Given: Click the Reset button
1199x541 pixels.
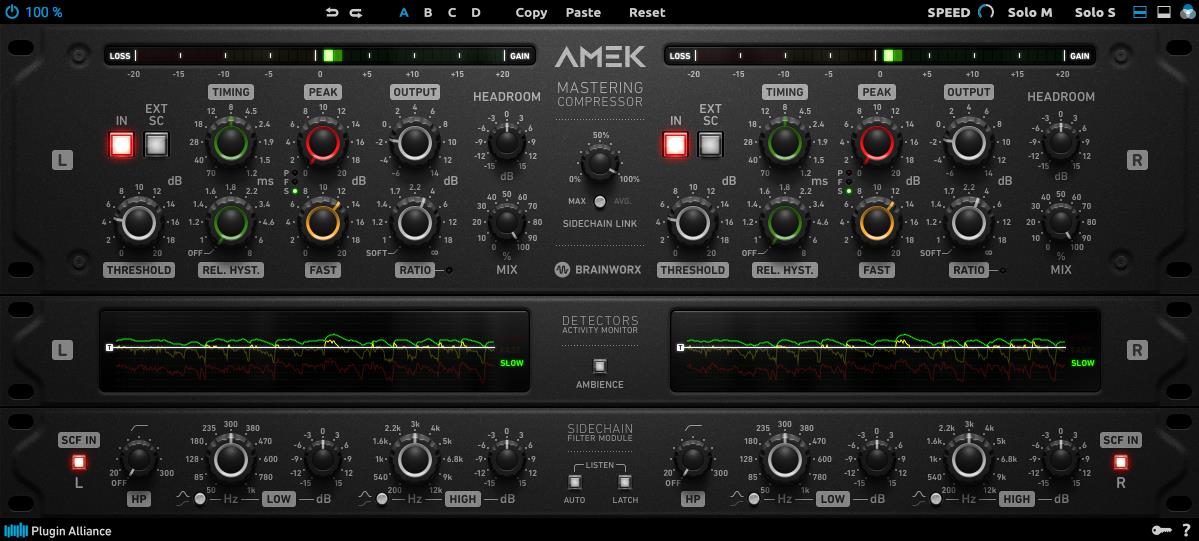Looking at the screenshot, I should 647,12.
